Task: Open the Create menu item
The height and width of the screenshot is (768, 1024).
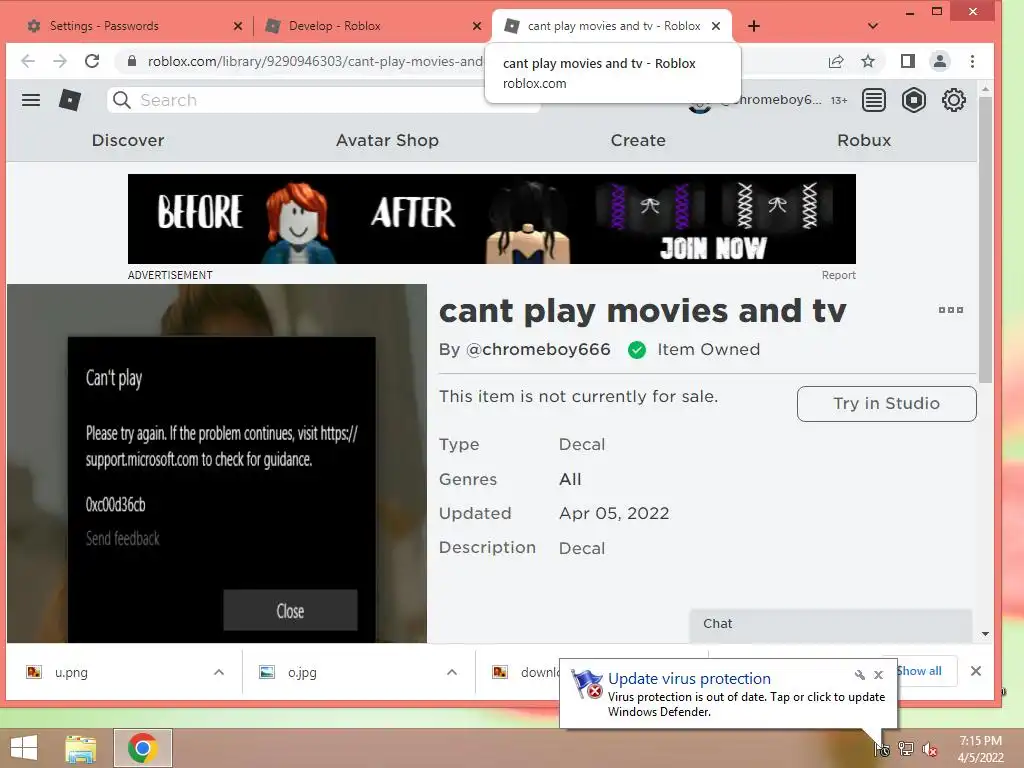Action: 638,140
